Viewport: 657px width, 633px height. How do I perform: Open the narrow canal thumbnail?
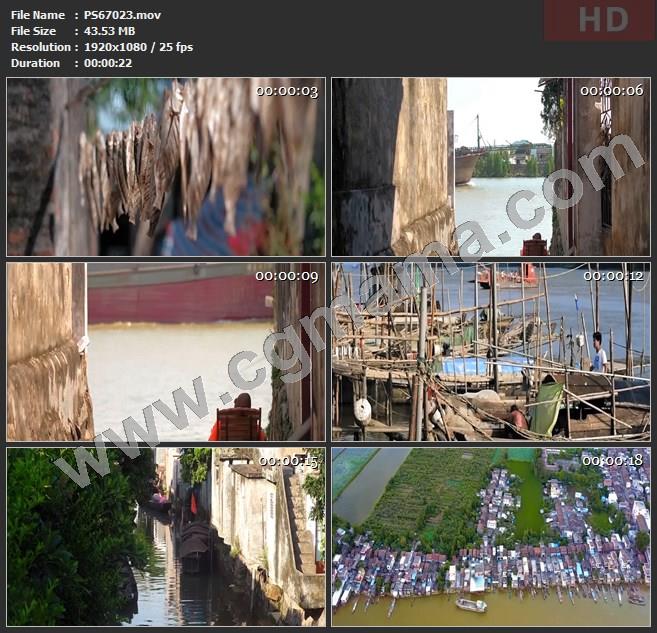[165, 537]
